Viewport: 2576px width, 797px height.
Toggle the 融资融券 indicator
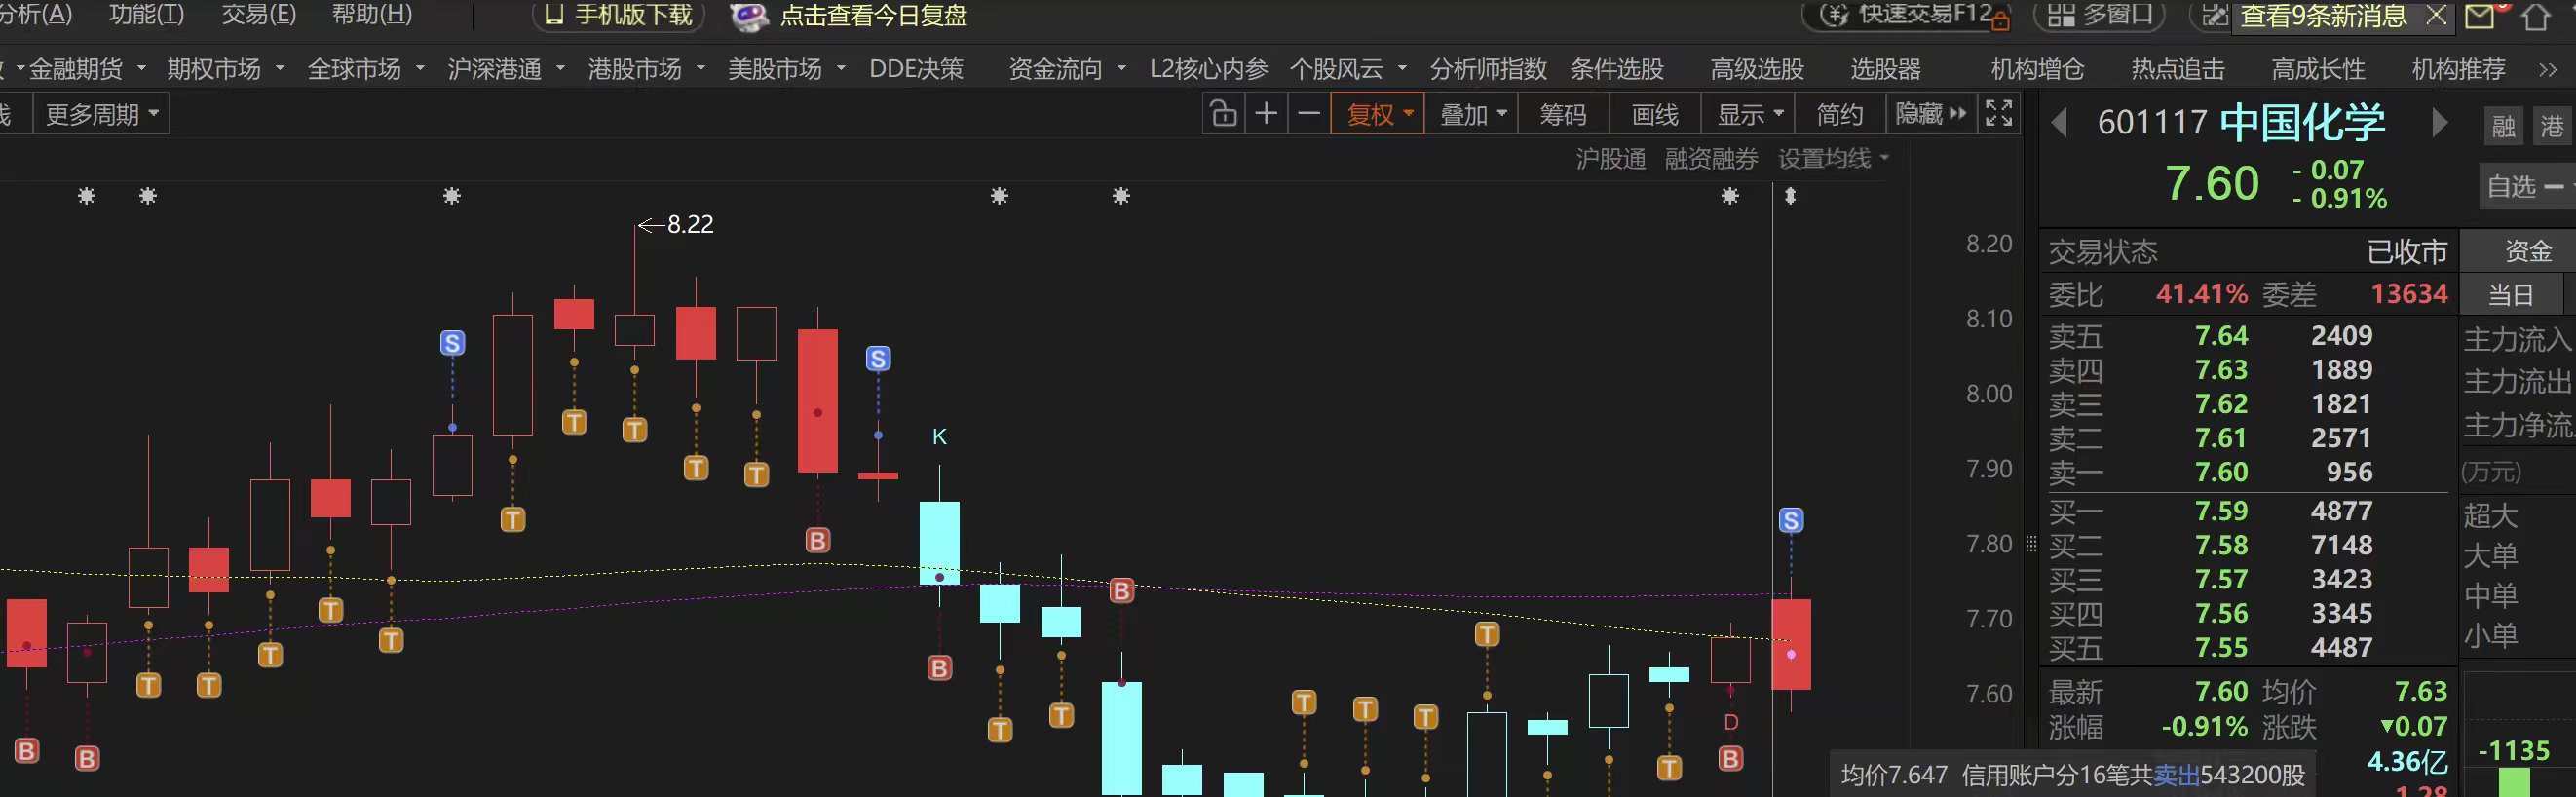[x=1711, y=159]
